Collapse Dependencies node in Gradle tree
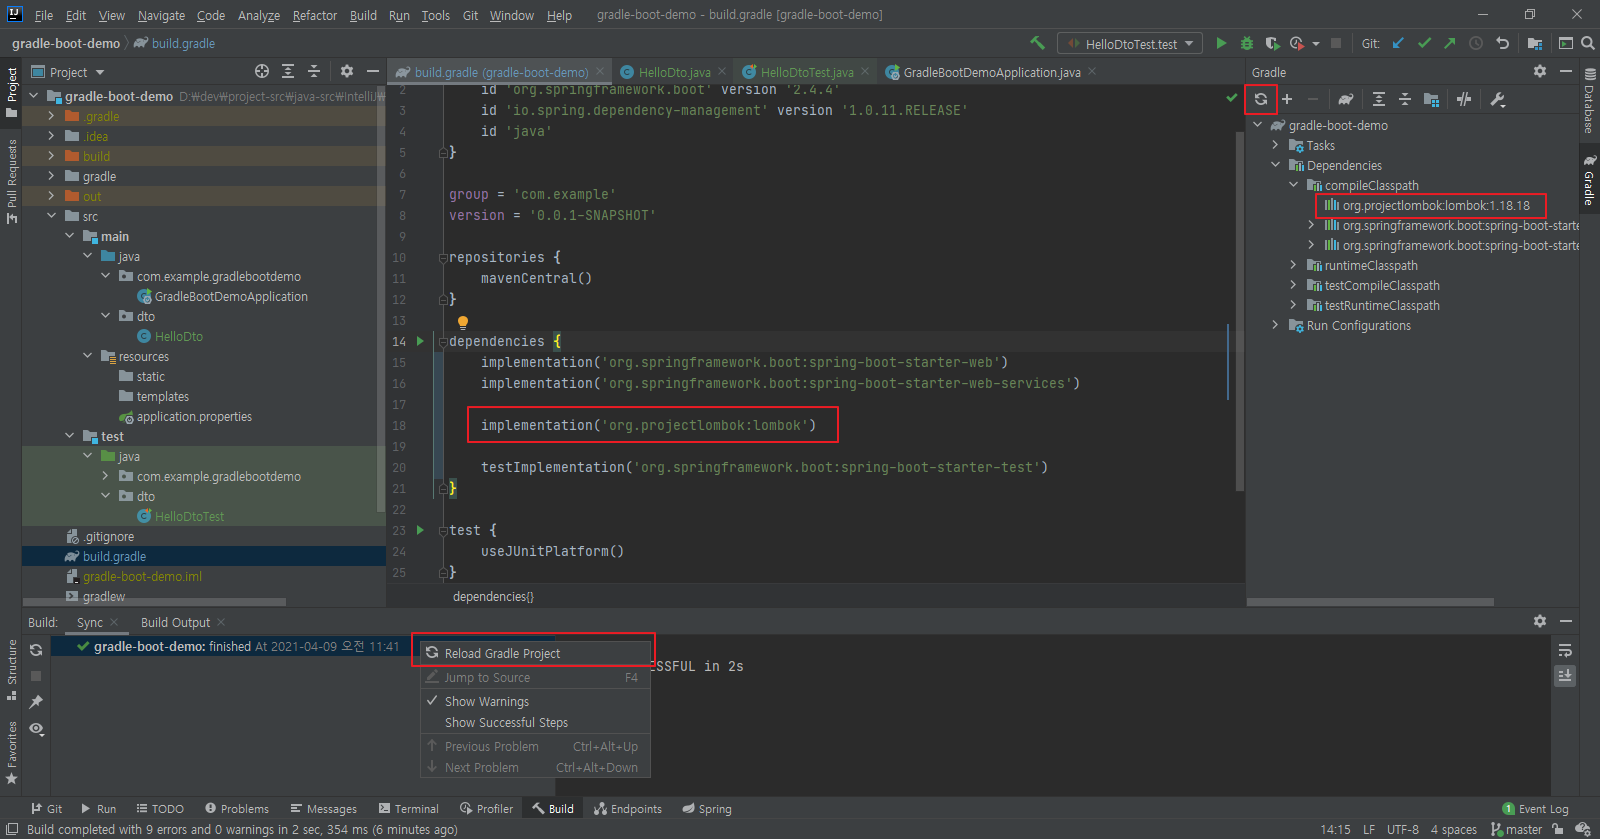 click(x=1275, y=165)
